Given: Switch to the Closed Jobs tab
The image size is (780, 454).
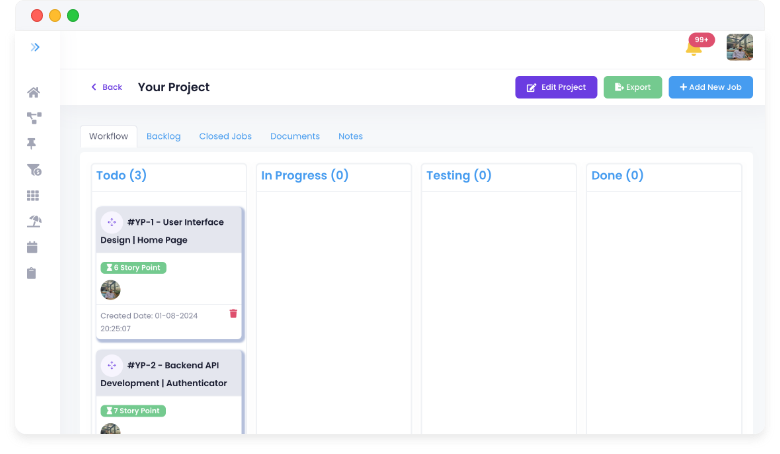Looking at the screenshot, I should [x=225, y=136].
